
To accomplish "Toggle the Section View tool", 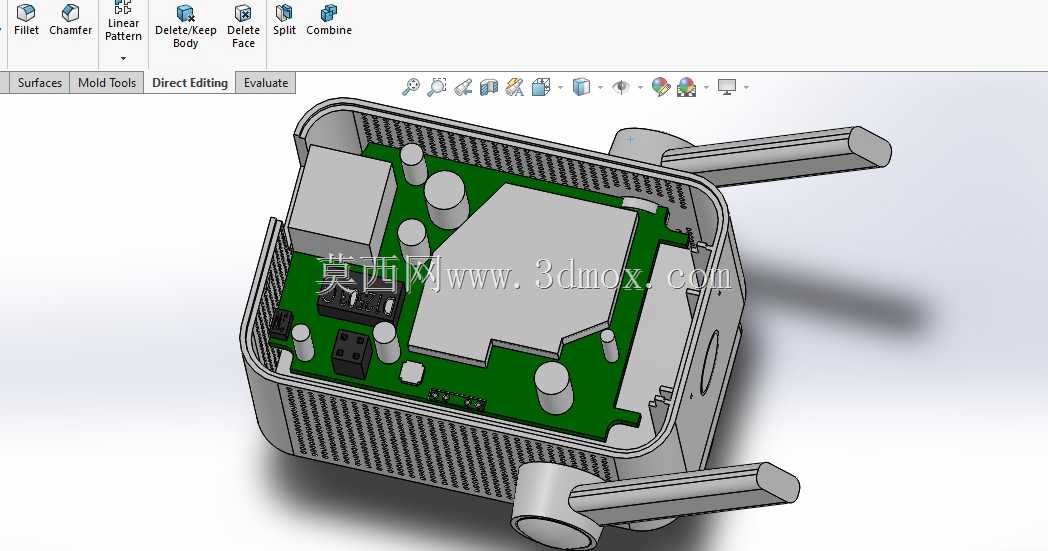I will tap(489, 87).
